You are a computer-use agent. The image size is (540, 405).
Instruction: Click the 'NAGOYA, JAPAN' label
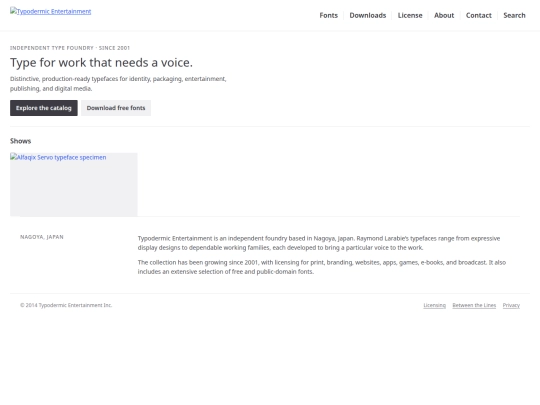(x=42, y=237)
